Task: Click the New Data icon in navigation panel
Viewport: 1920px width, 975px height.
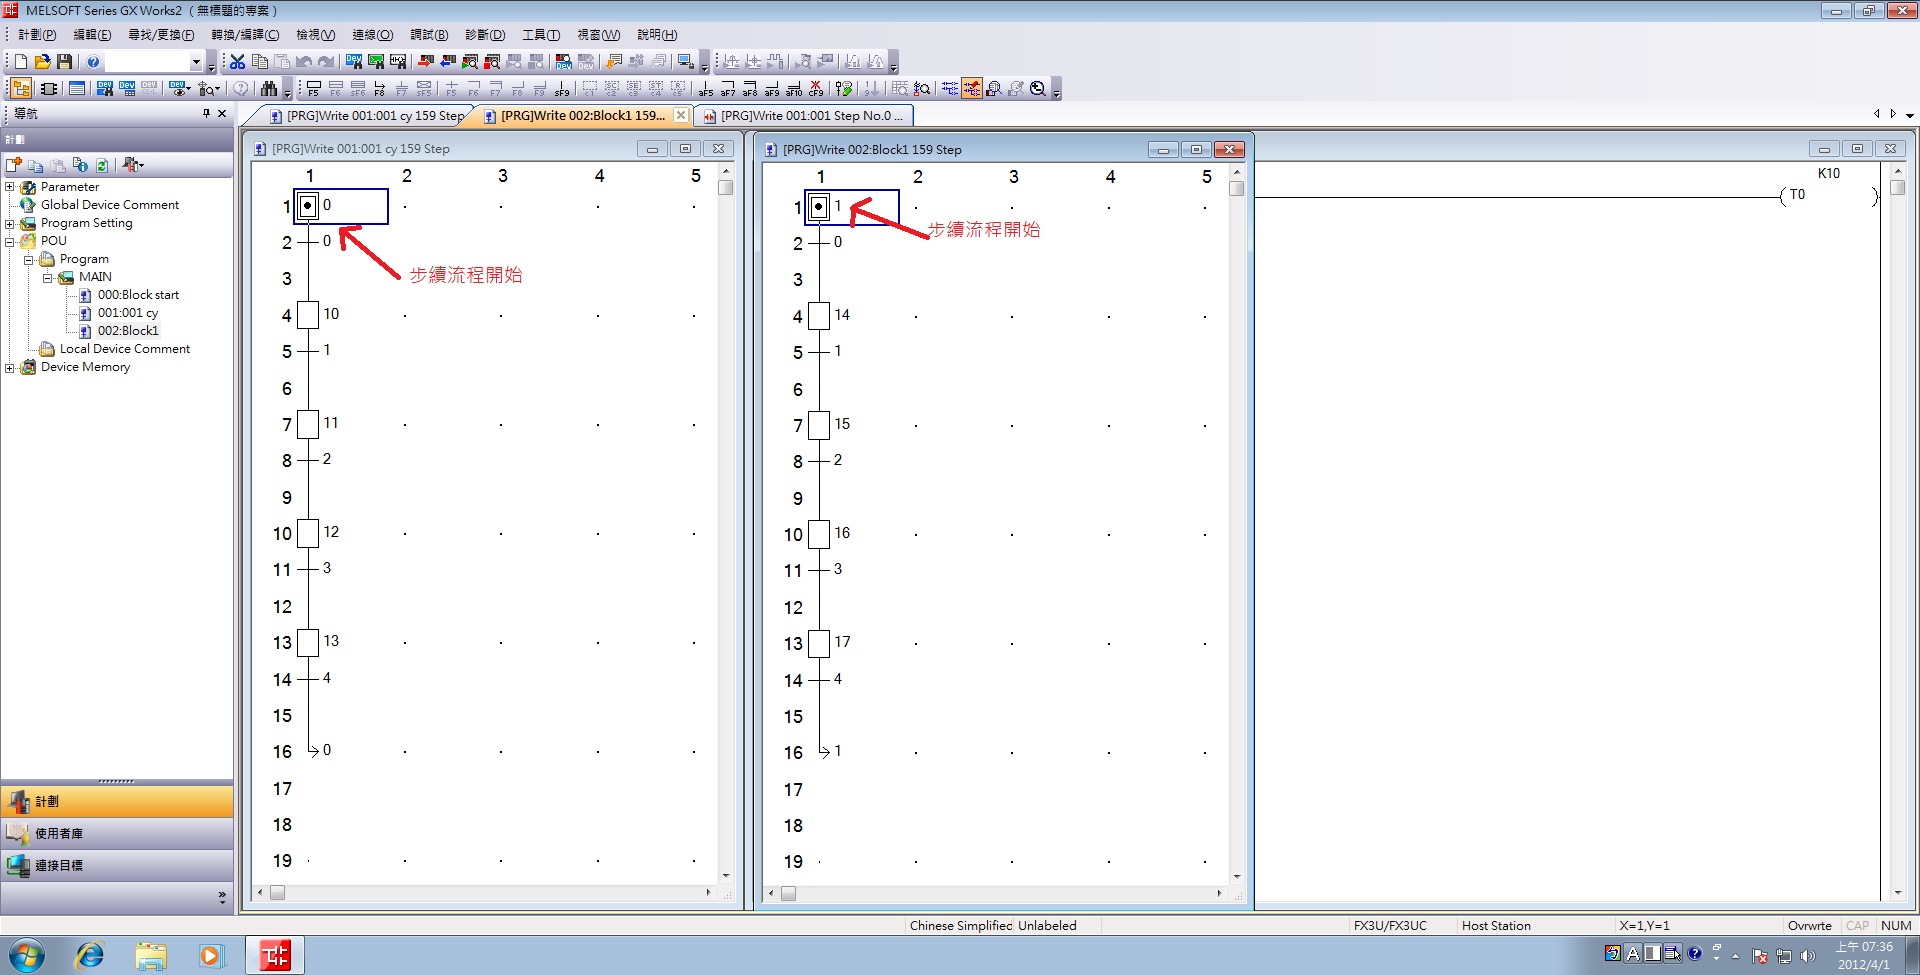Action: [x=14, y=165]
